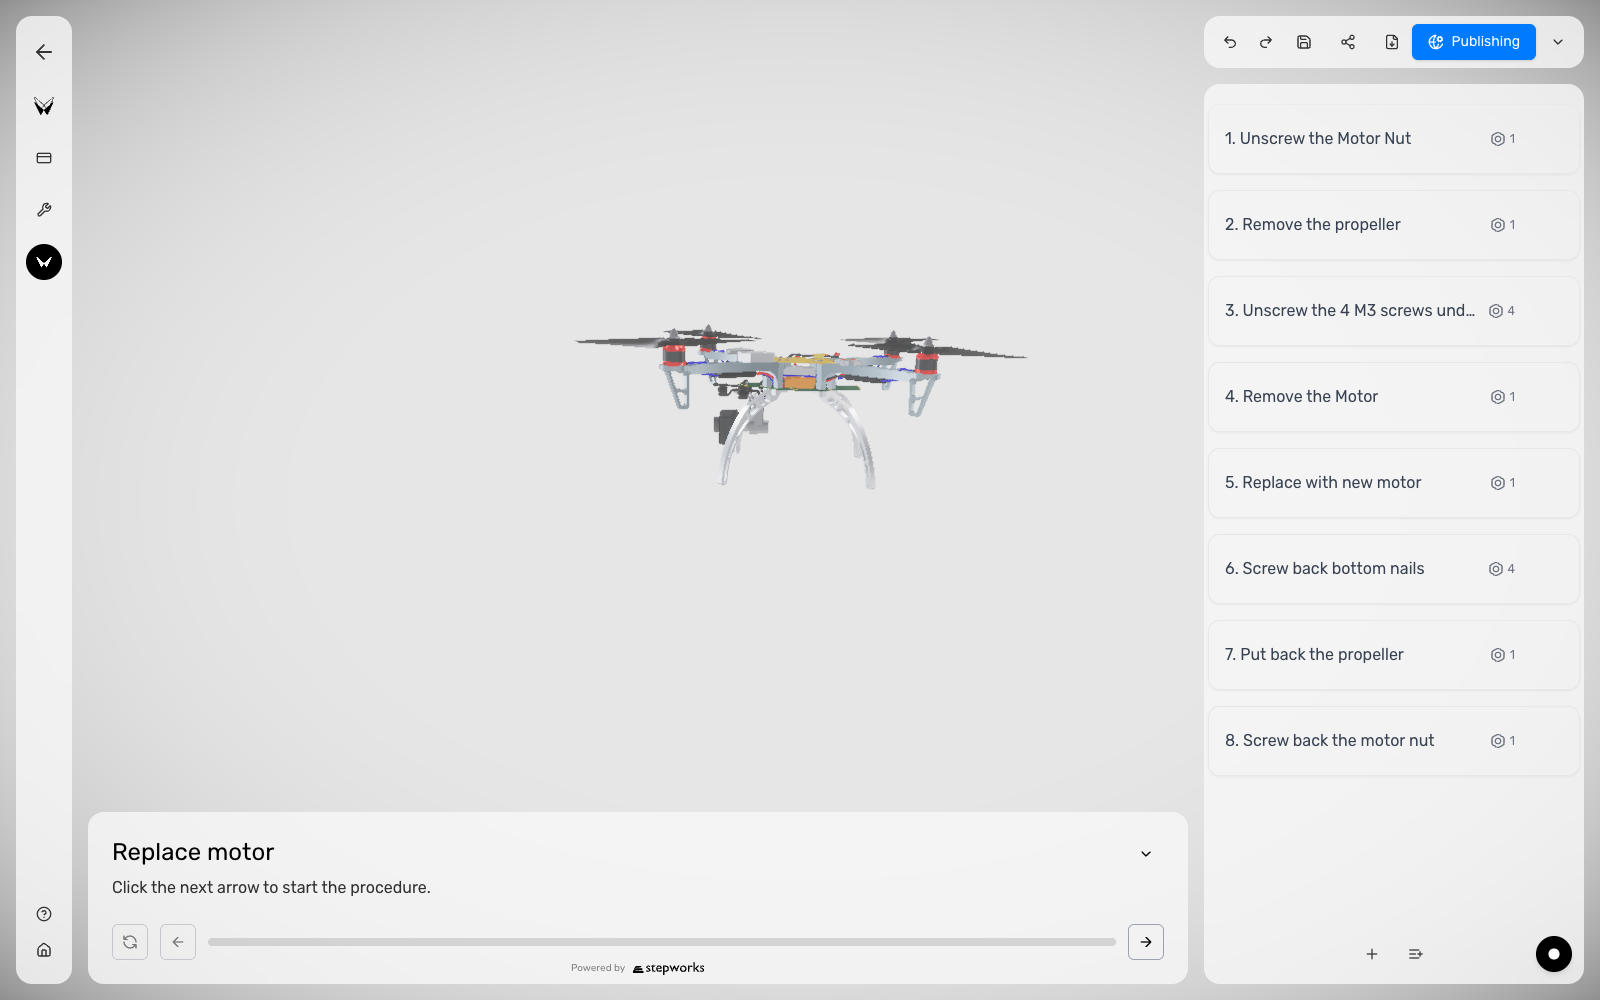Advance to next step arrow button
This screenshot has height=1000, width=1600.
tap(1146, 942)
